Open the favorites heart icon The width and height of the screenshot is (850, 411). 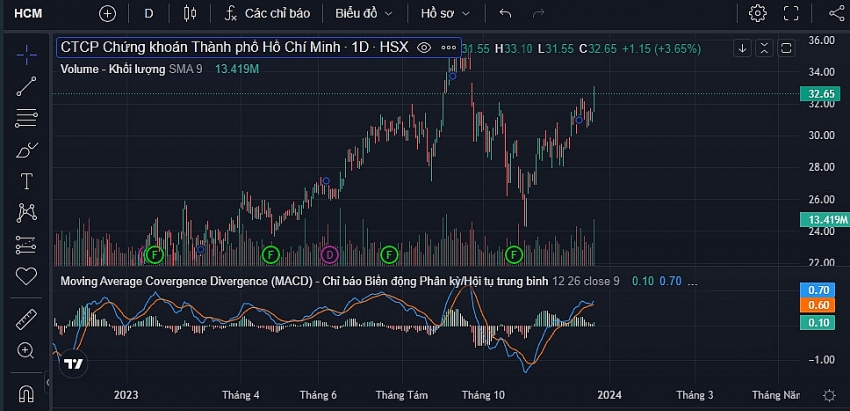coord(26,276)
